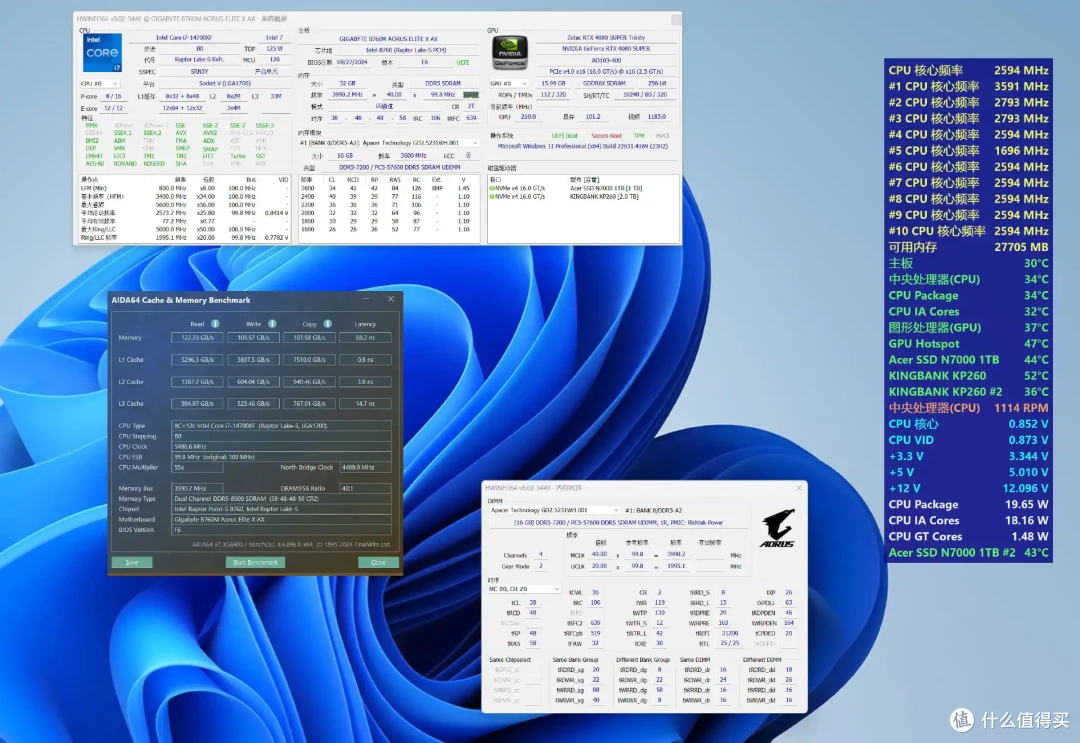The height and width of the screenshot is (743, 1080).
Task: Click the tWRRD_sg value 88
Action: point(596,690)
